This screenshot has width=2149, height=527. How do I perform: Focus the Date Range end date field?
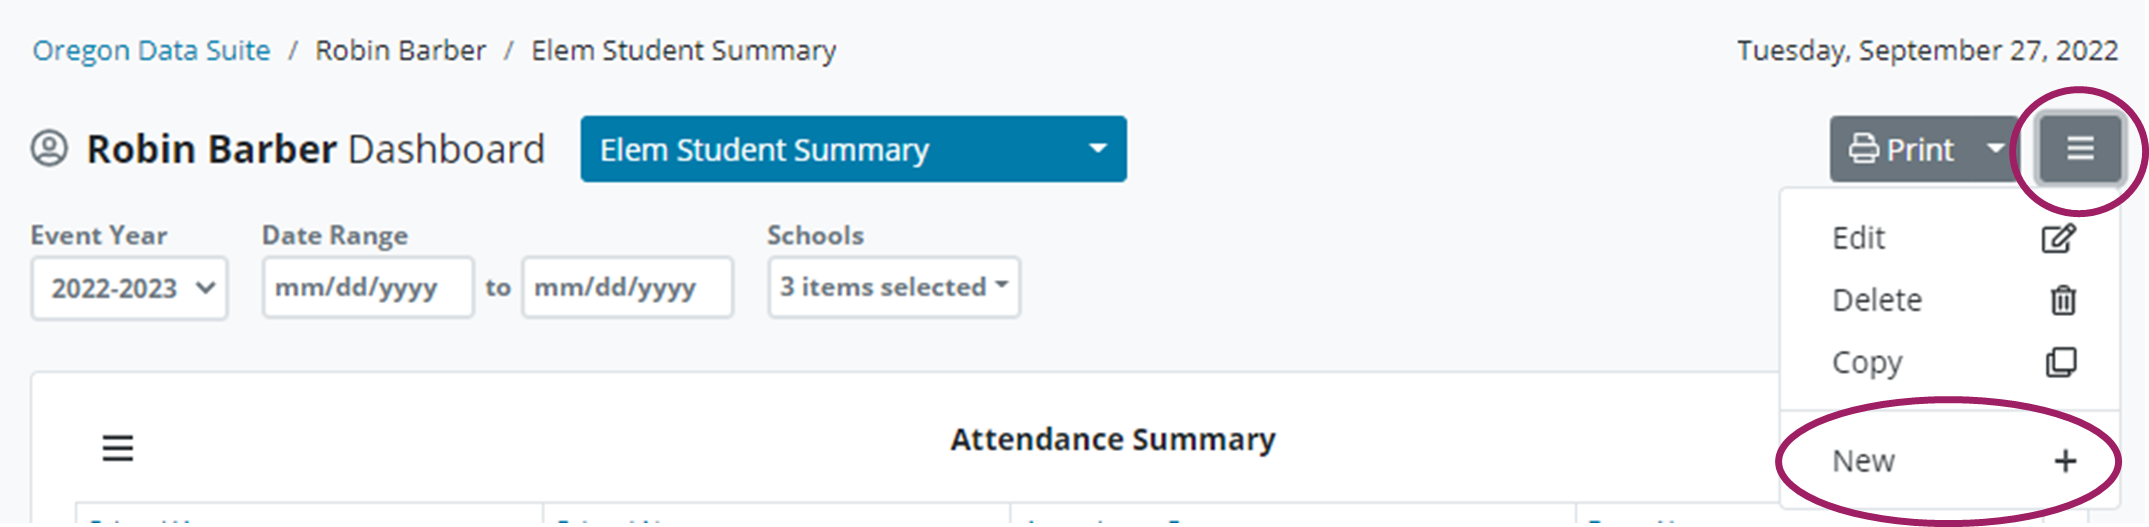[627, 288]
